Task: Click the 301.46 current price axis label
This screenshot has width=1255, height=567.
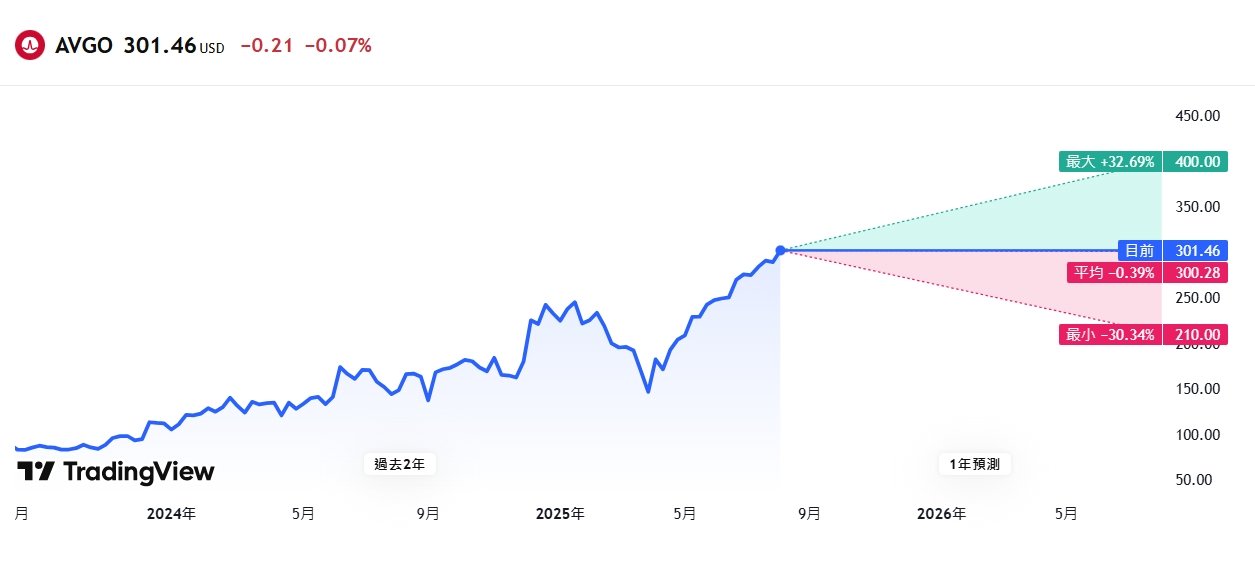Action: (1197, 250)
